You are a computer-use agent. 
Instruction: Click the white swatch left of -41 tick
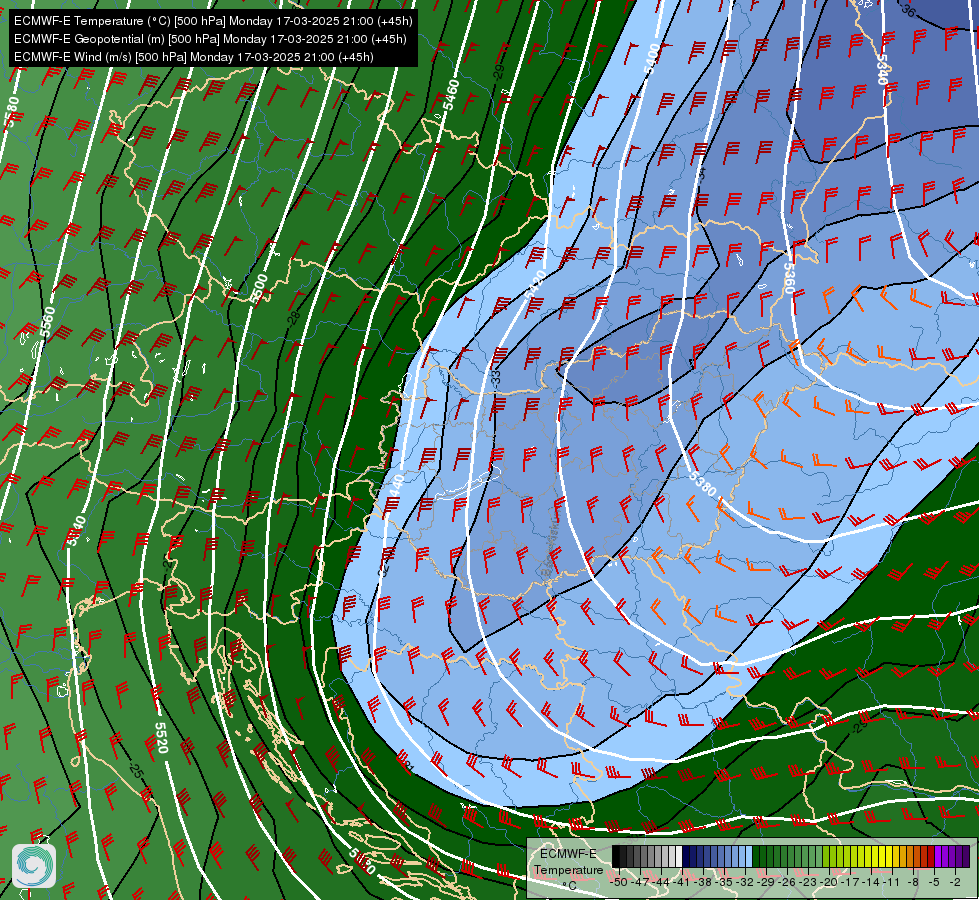679,856
